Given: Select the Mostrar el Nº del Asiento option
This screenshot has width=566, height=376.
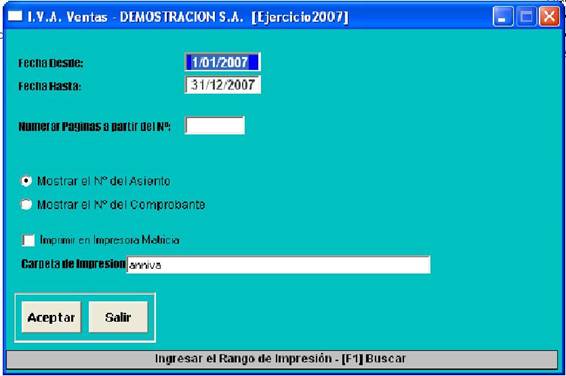Looking at the screenshot, I should (26, 181).
